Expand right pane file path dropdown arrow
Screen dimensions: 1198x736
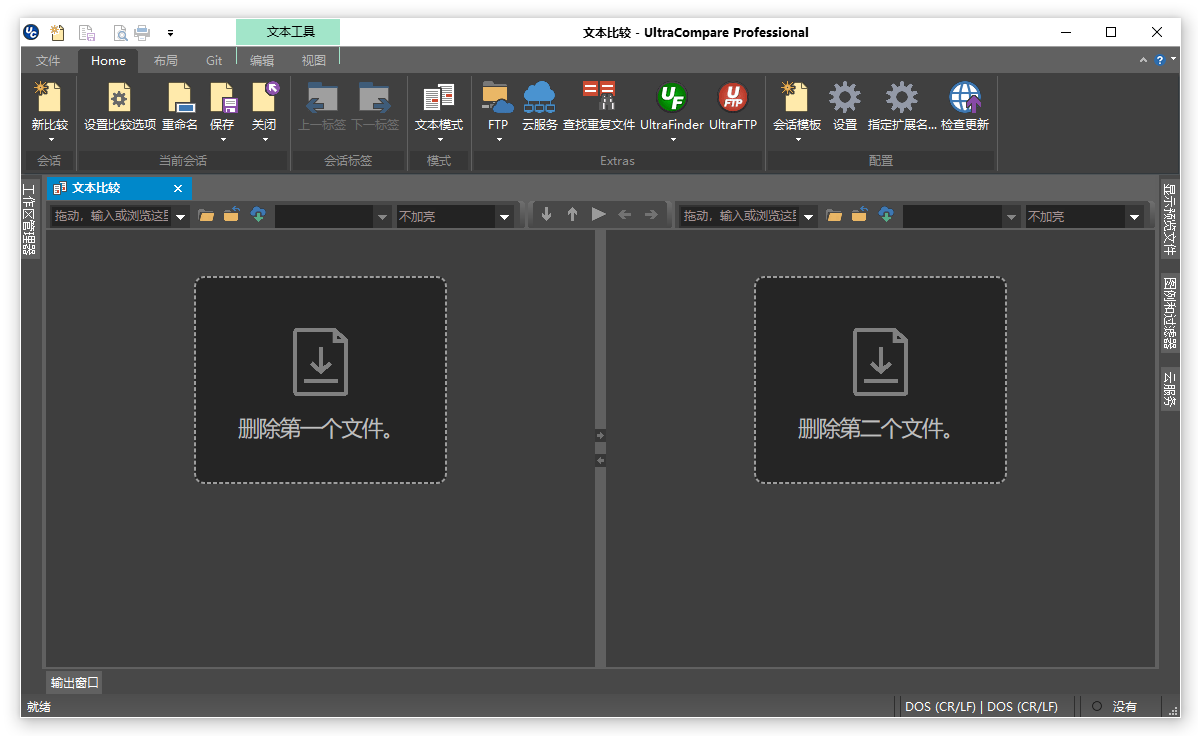[809, 217]
